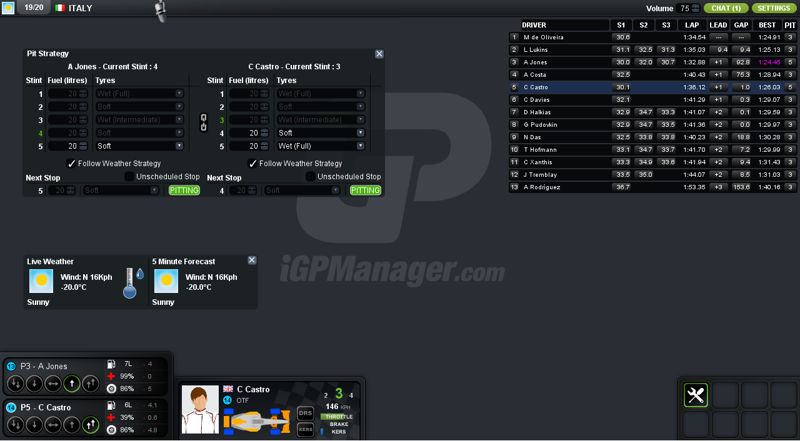Enable Unscheduled Stop for A Jones

pos(128,177)
